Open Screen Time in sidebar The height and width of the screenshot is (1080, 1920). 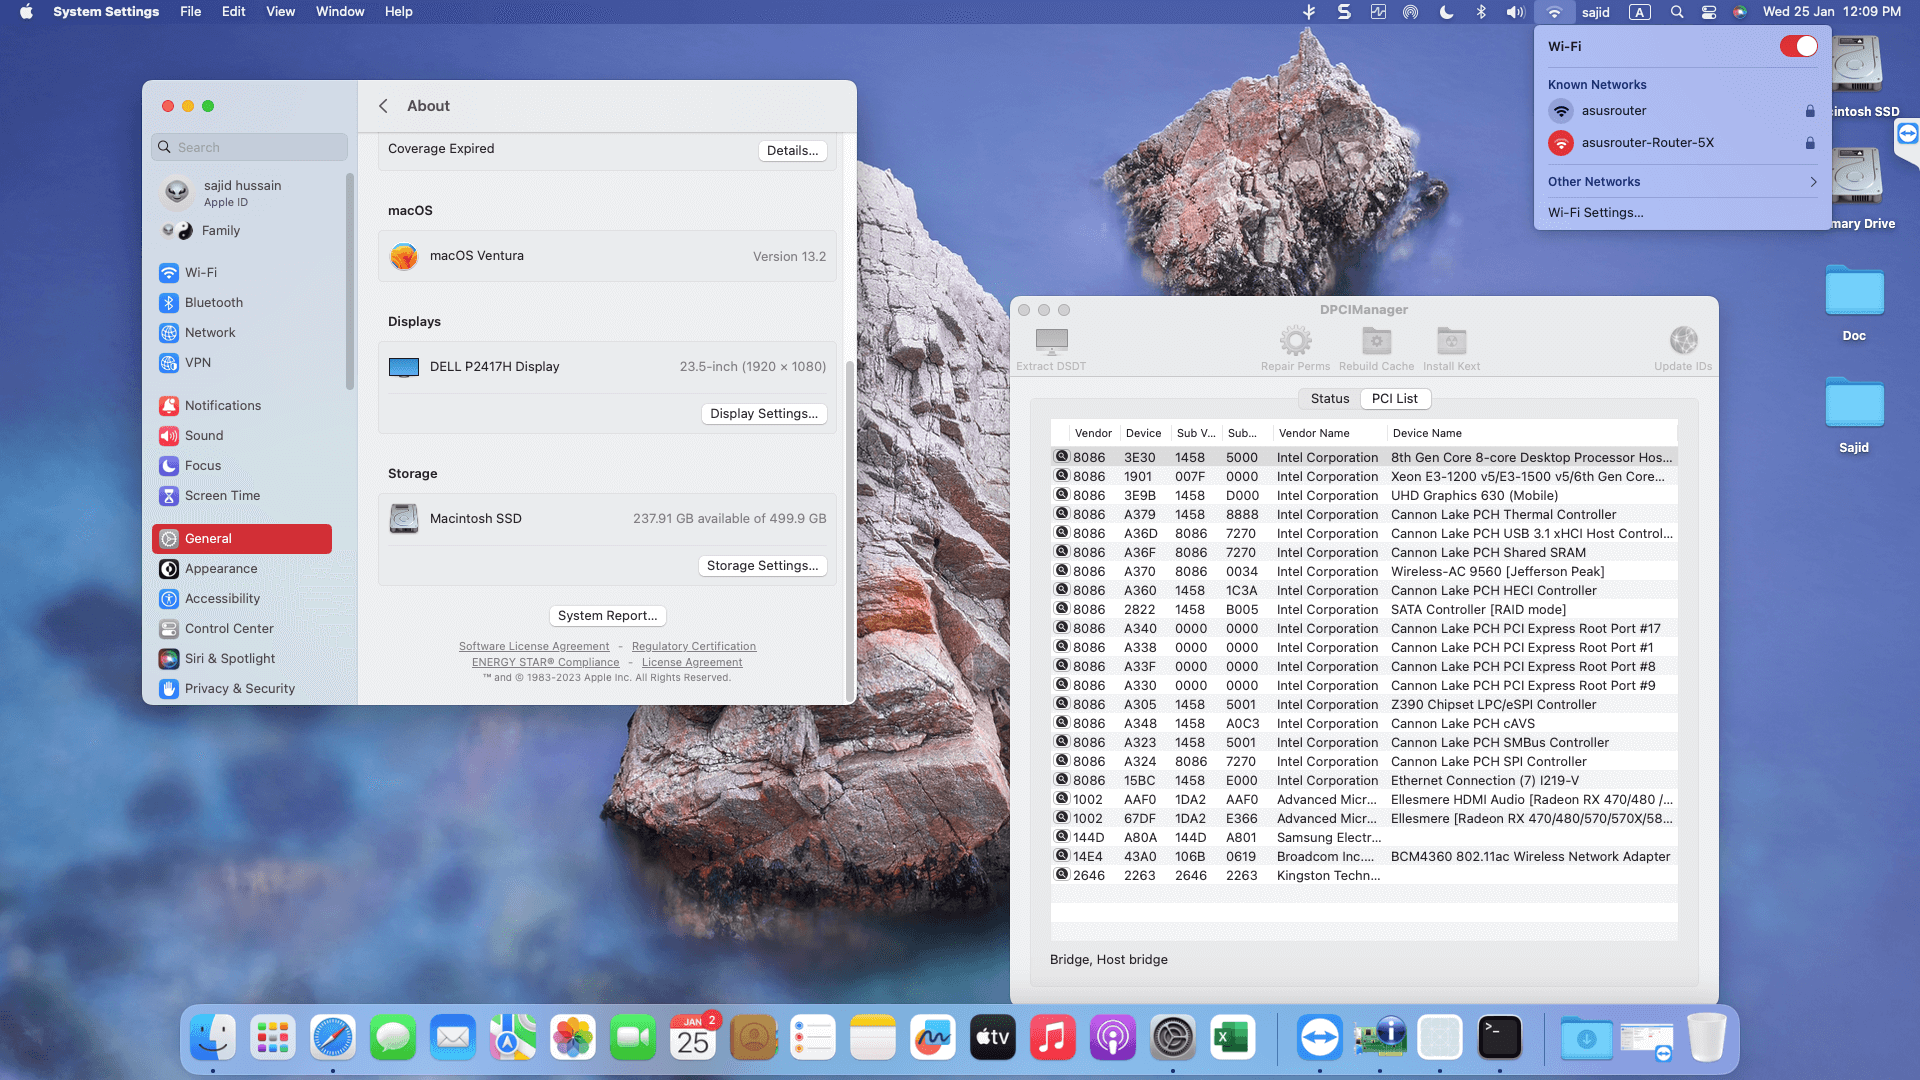pos(242,495)
